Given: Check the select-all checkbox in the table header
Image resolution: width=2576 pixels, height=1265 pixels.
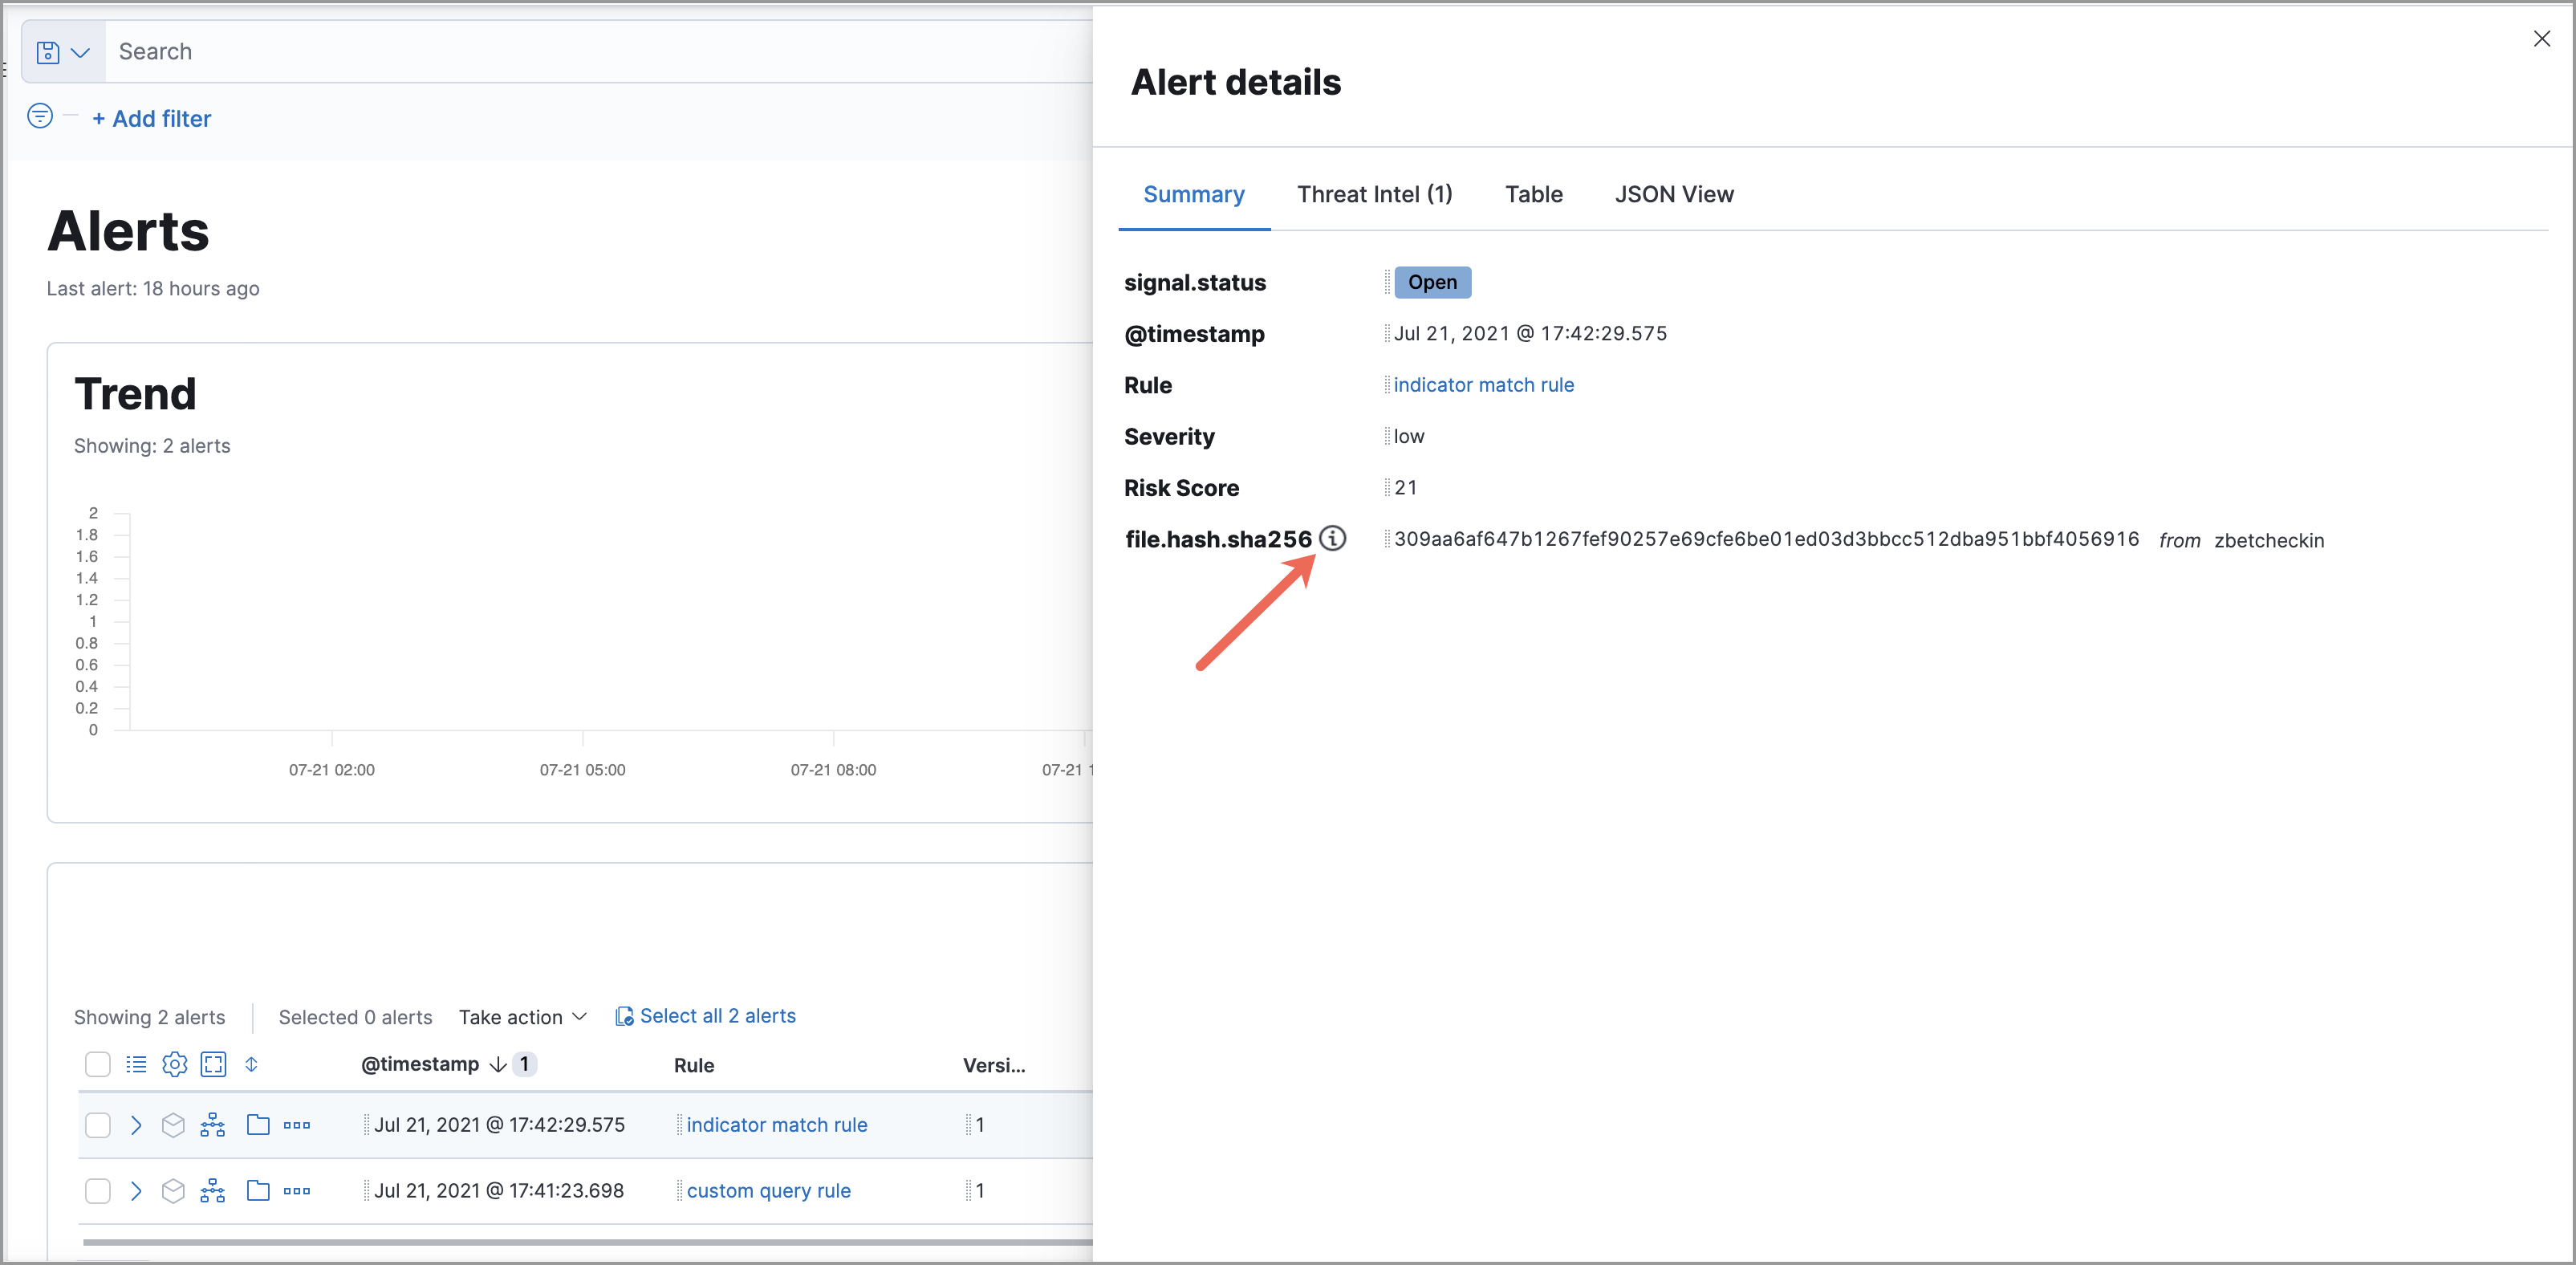Looking at the screenshot, I should click(97, 1064).
